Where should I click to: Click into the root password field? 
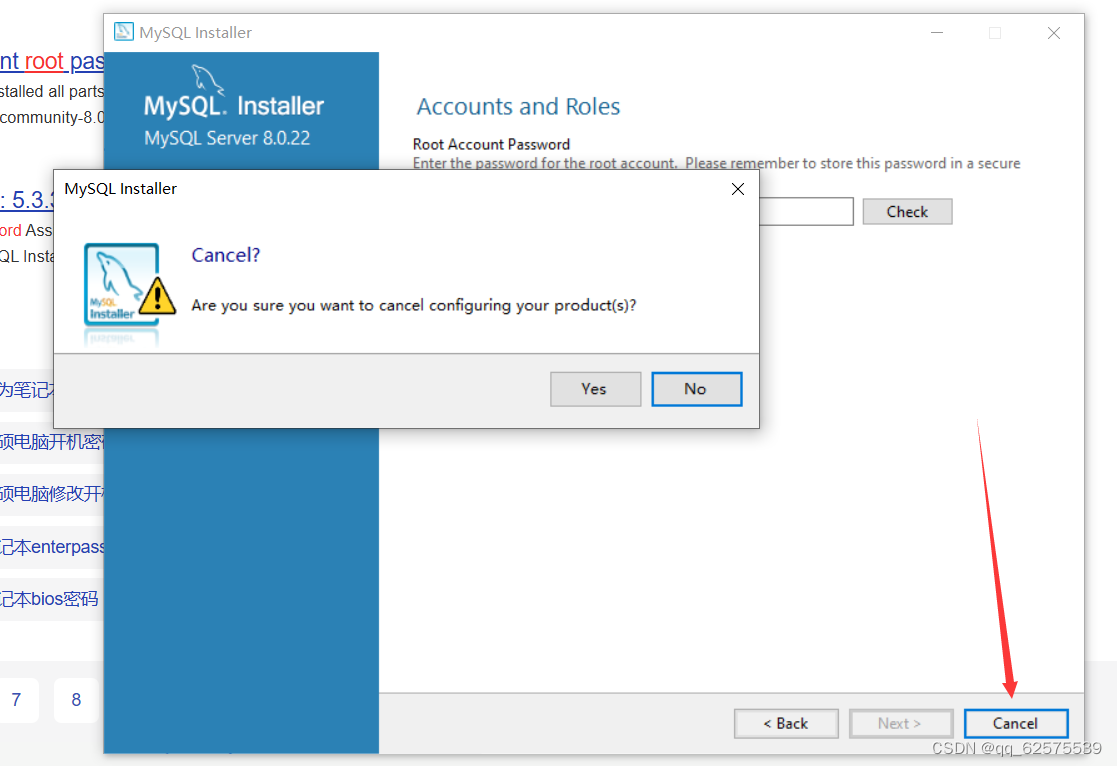[x=806, y=212]
